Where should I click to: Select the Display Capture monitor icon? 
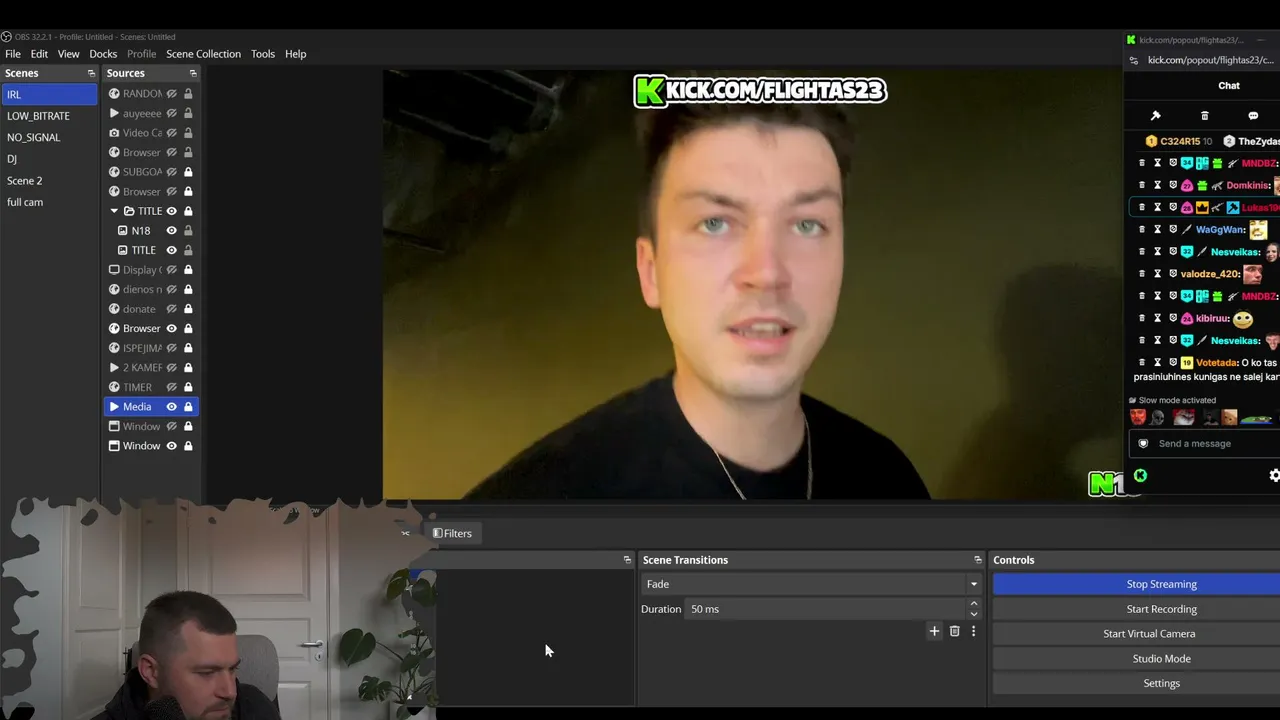tap(114, 270)
